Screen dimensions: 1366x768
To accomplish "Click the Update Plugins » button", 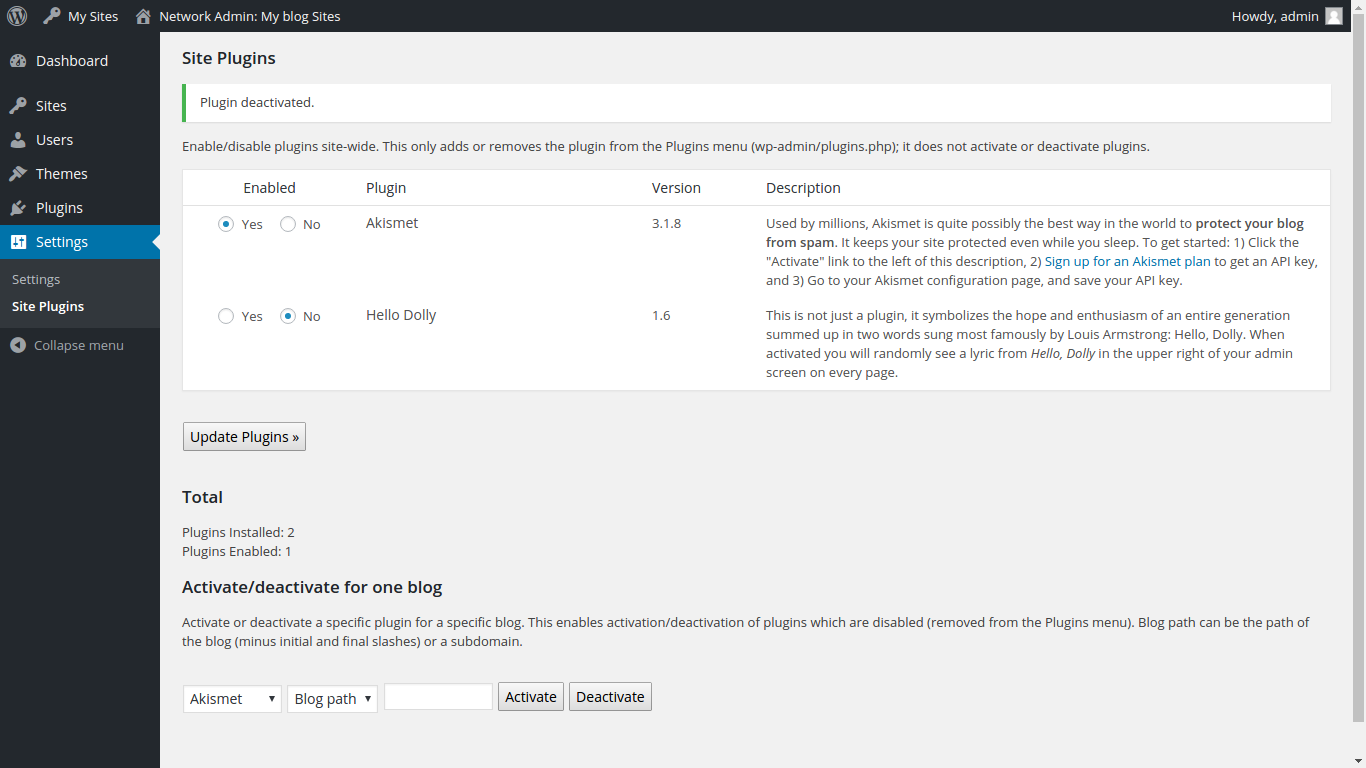I will pos(244,437).
